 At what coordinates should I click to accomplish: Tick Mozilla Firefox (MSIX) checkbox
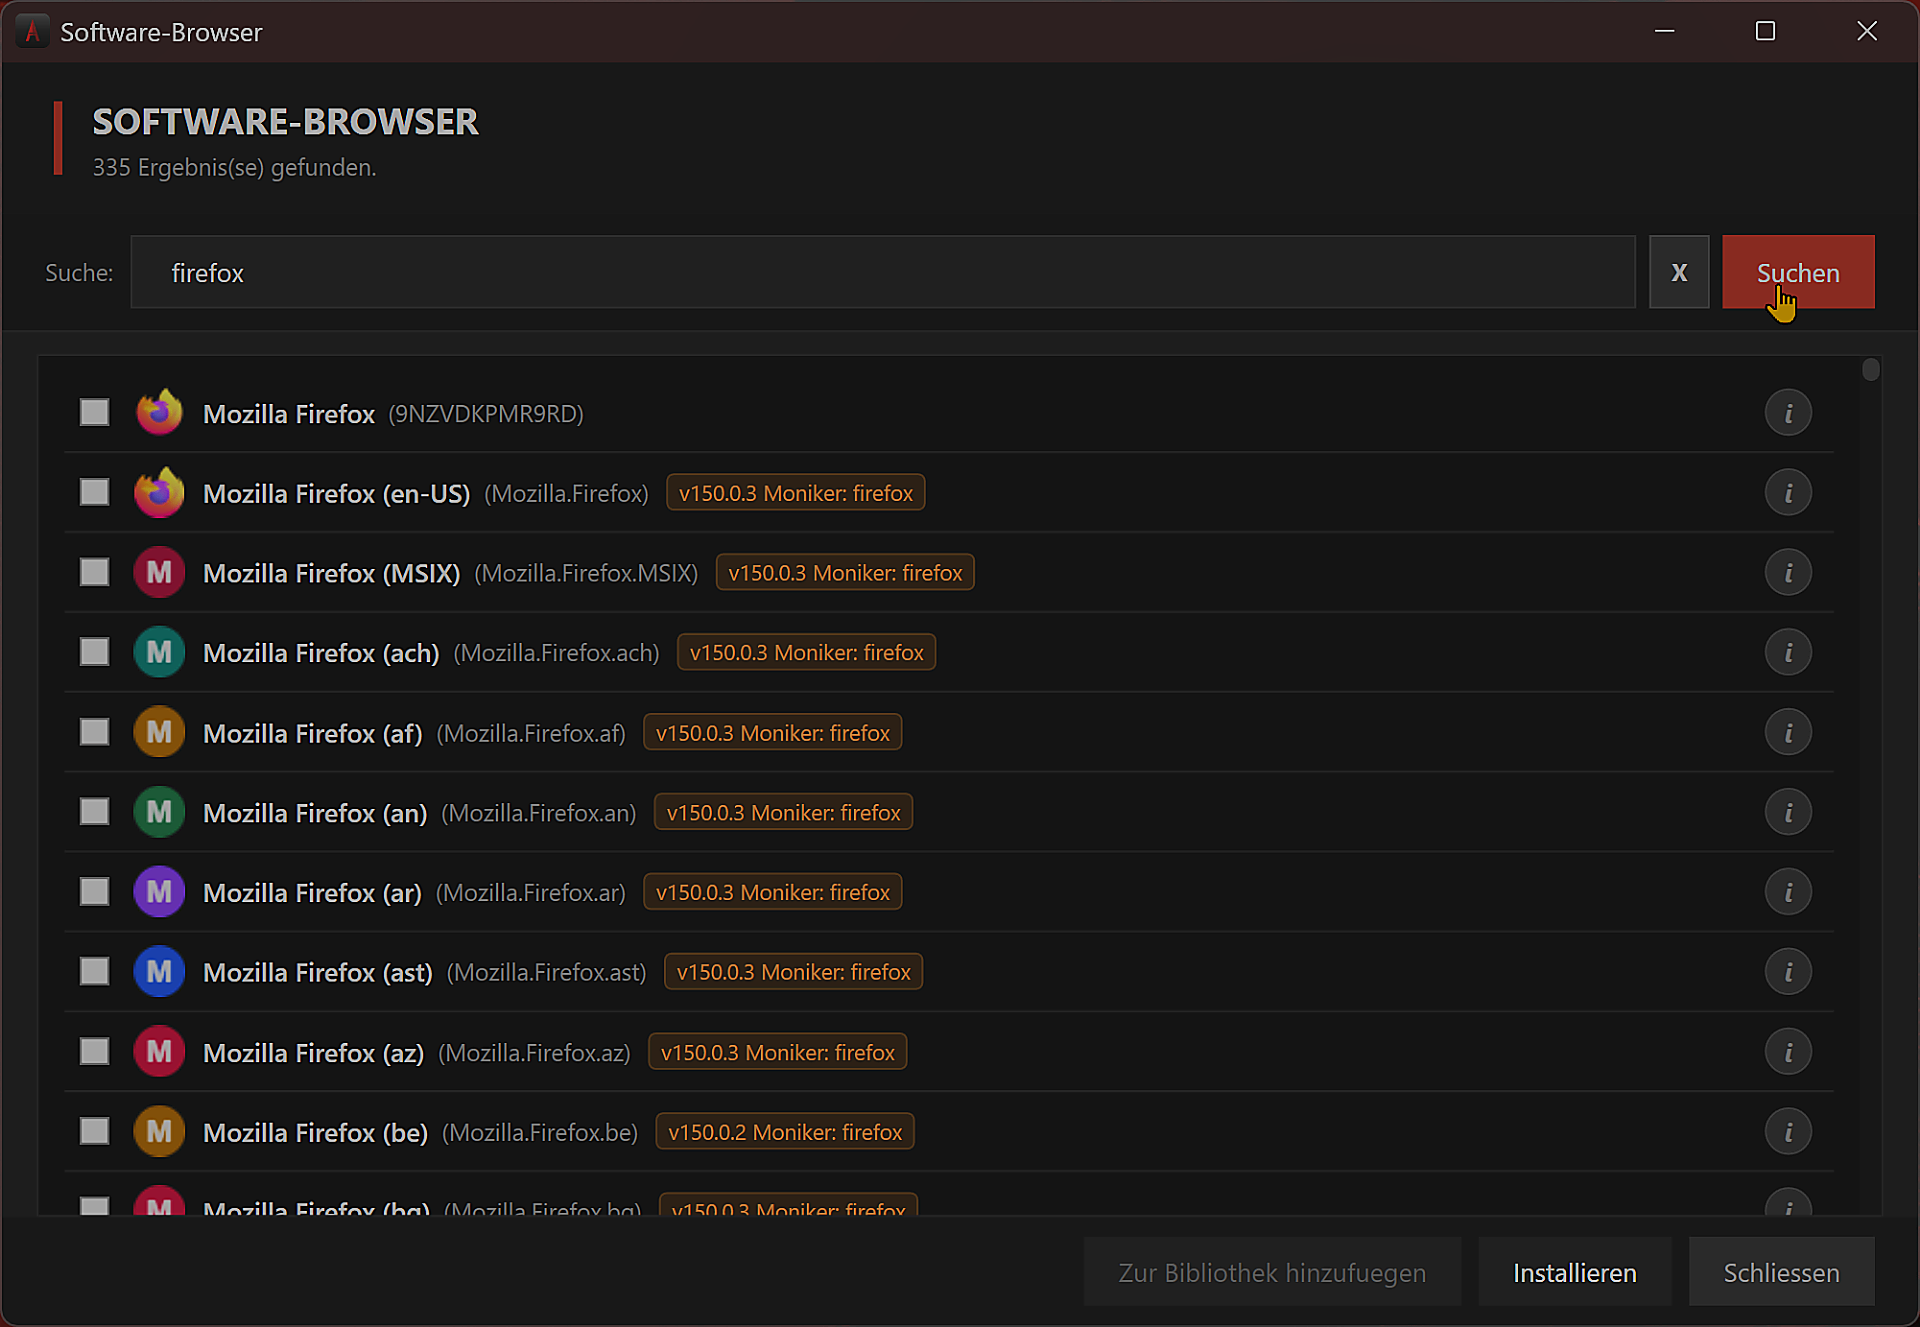(95, 572)
